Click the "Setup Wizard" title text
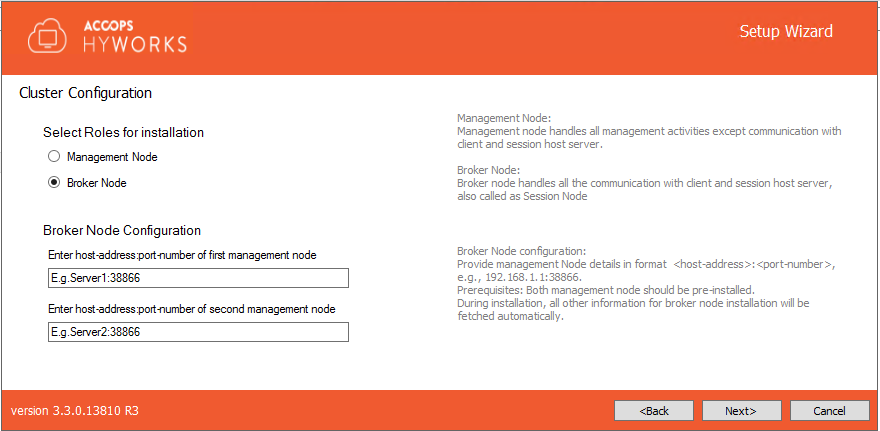The image size is (880, 431). click(786, 31)
